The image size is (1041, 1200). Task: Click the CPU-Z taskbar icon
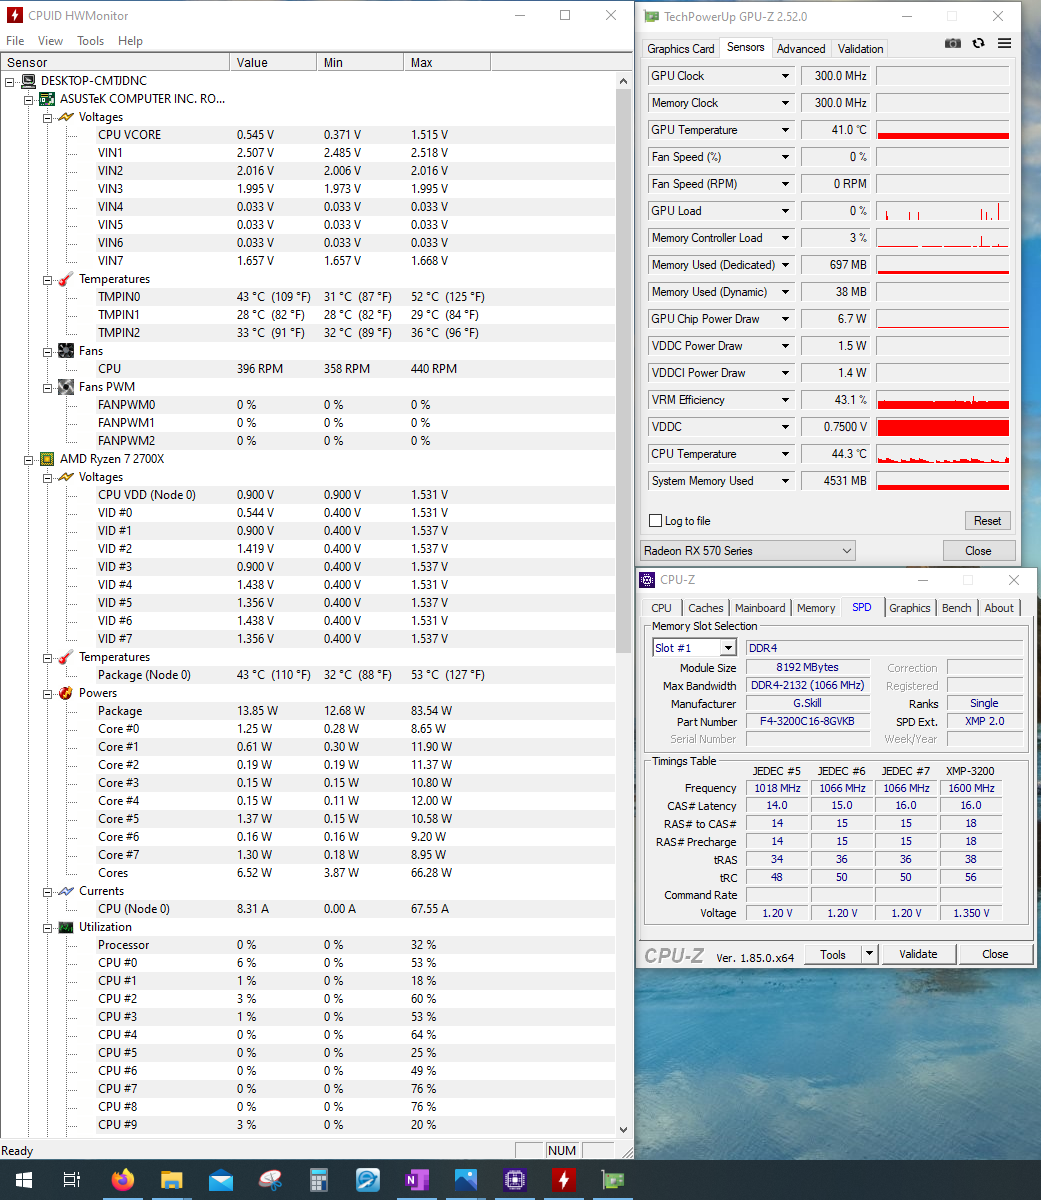pos(515,1180)
